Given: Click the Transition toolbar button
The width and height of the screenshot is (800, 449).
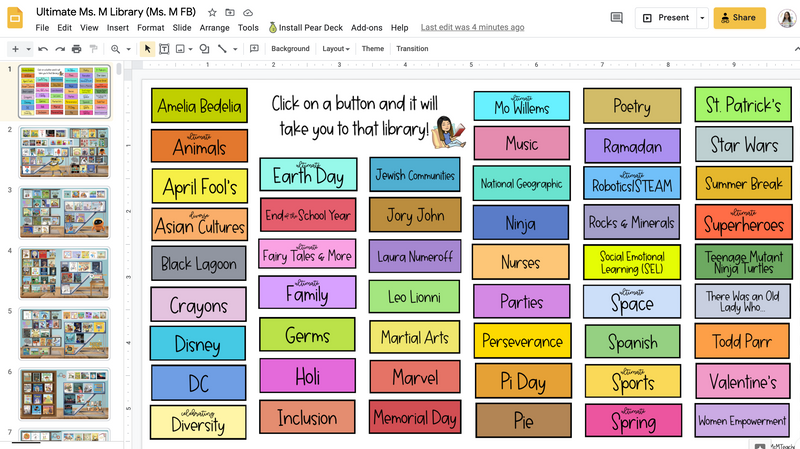Looking at the screenshot, I should (x=412, y=49).
